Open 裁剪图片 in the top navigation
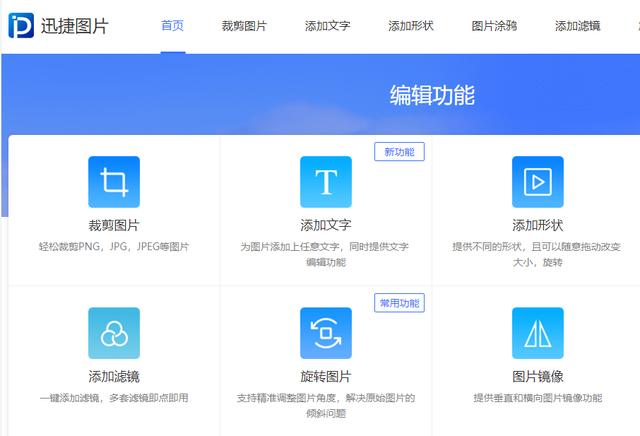The image size is (640, 436). point(244,26)
